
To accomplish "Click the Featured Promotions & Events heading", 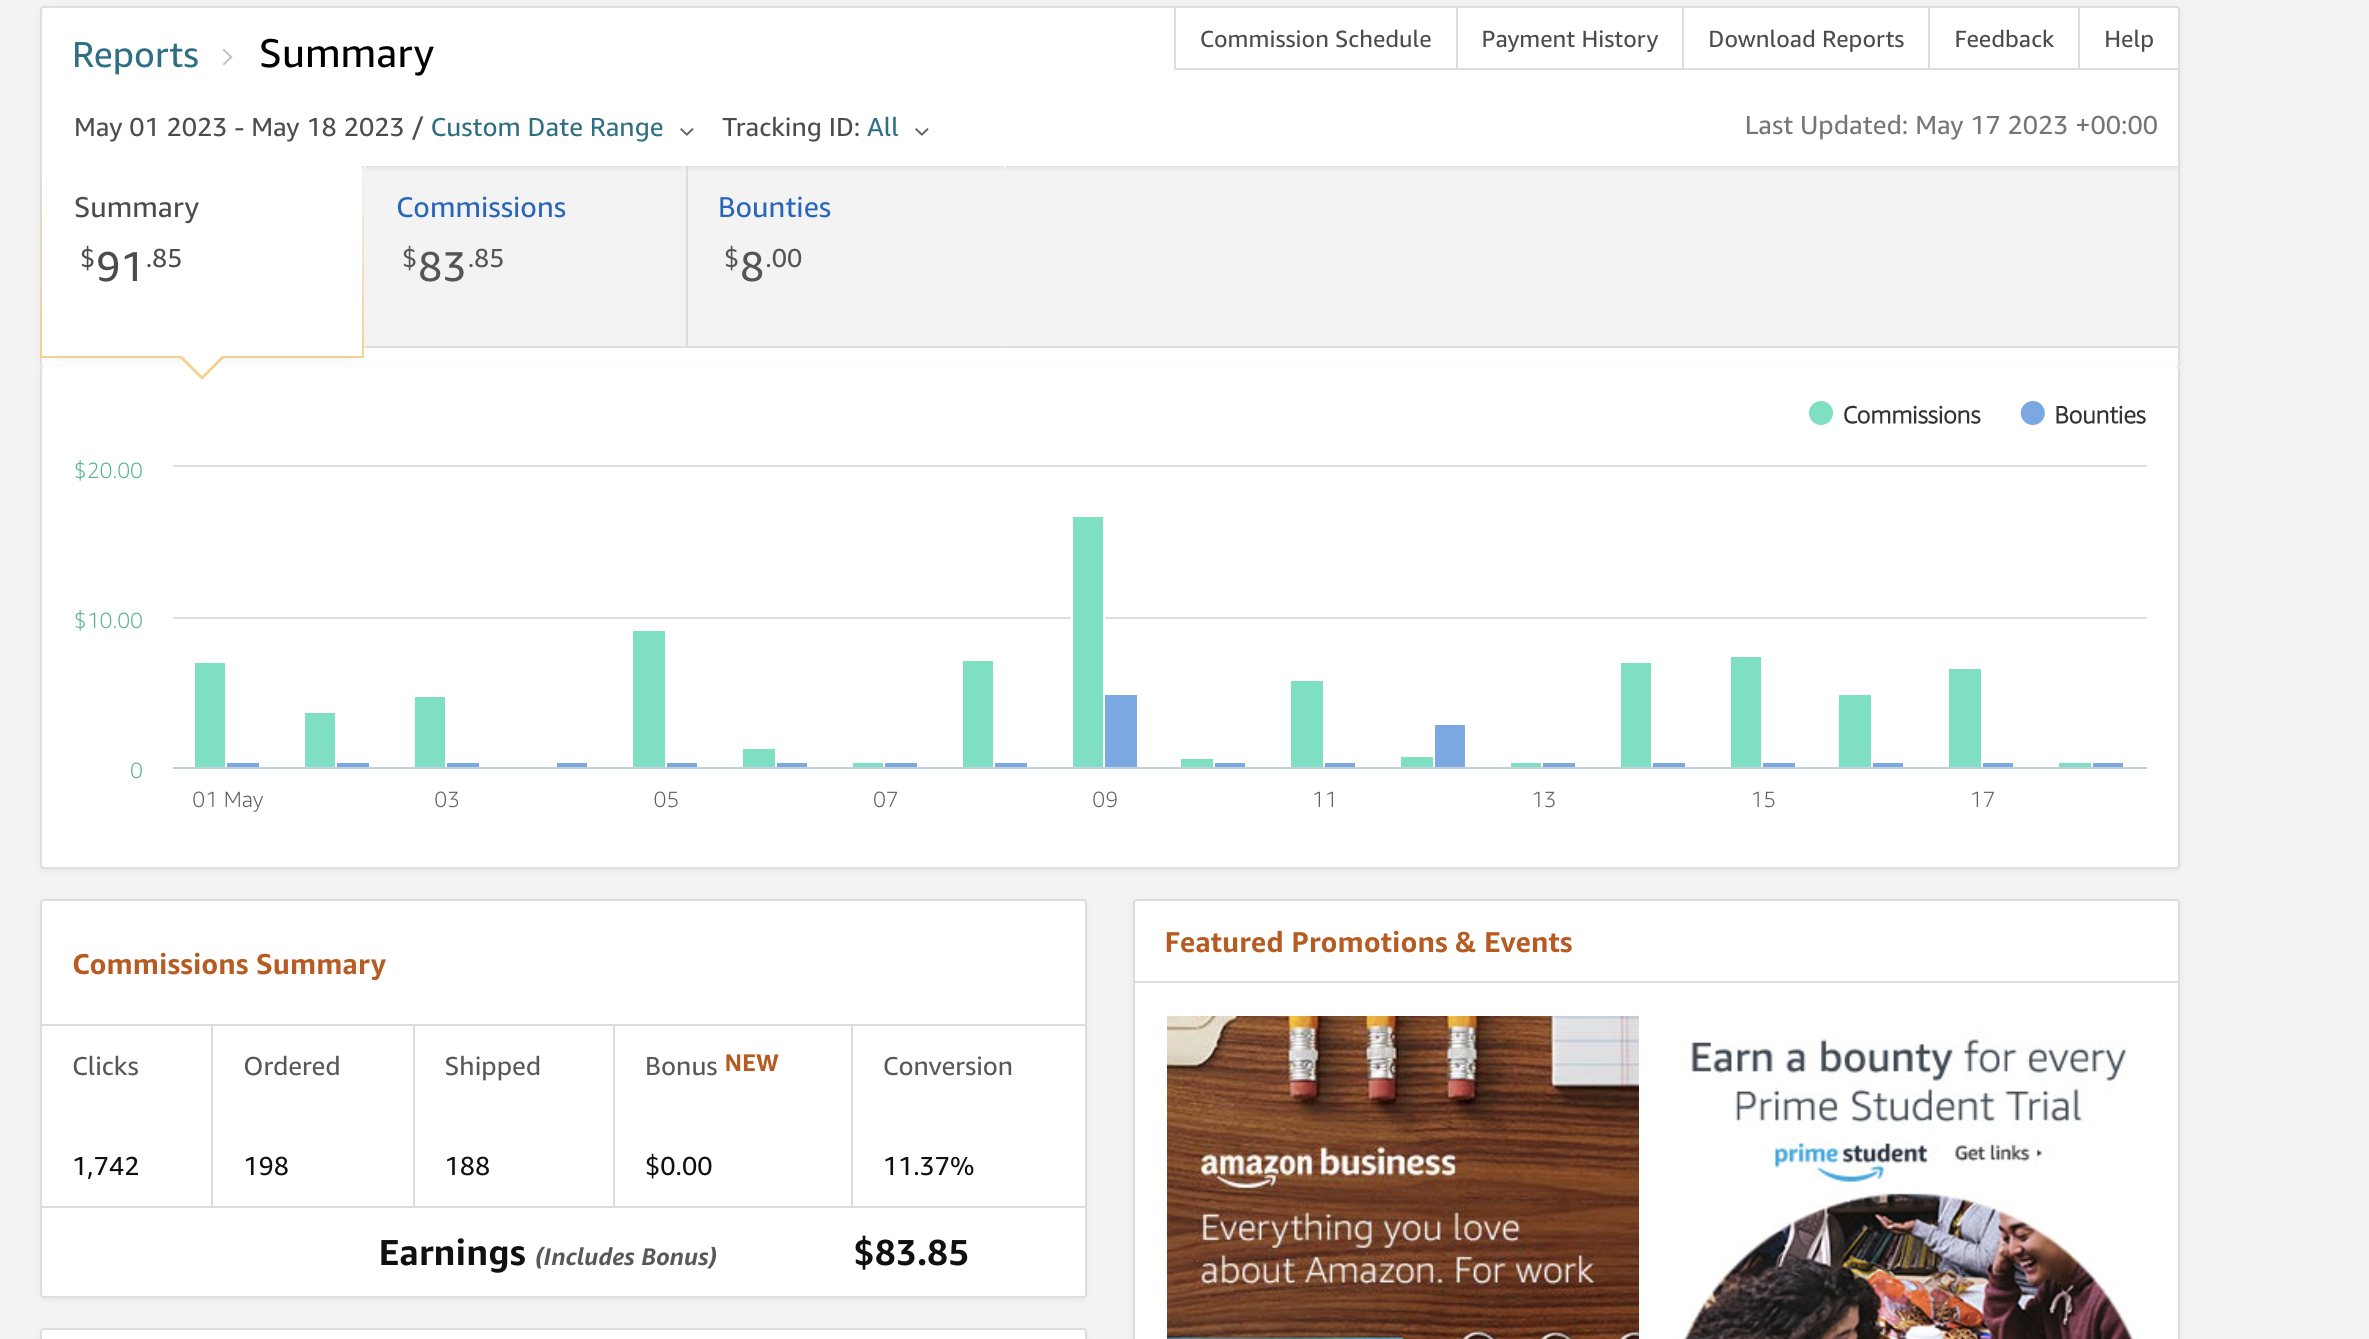I will click(1368, 942).
